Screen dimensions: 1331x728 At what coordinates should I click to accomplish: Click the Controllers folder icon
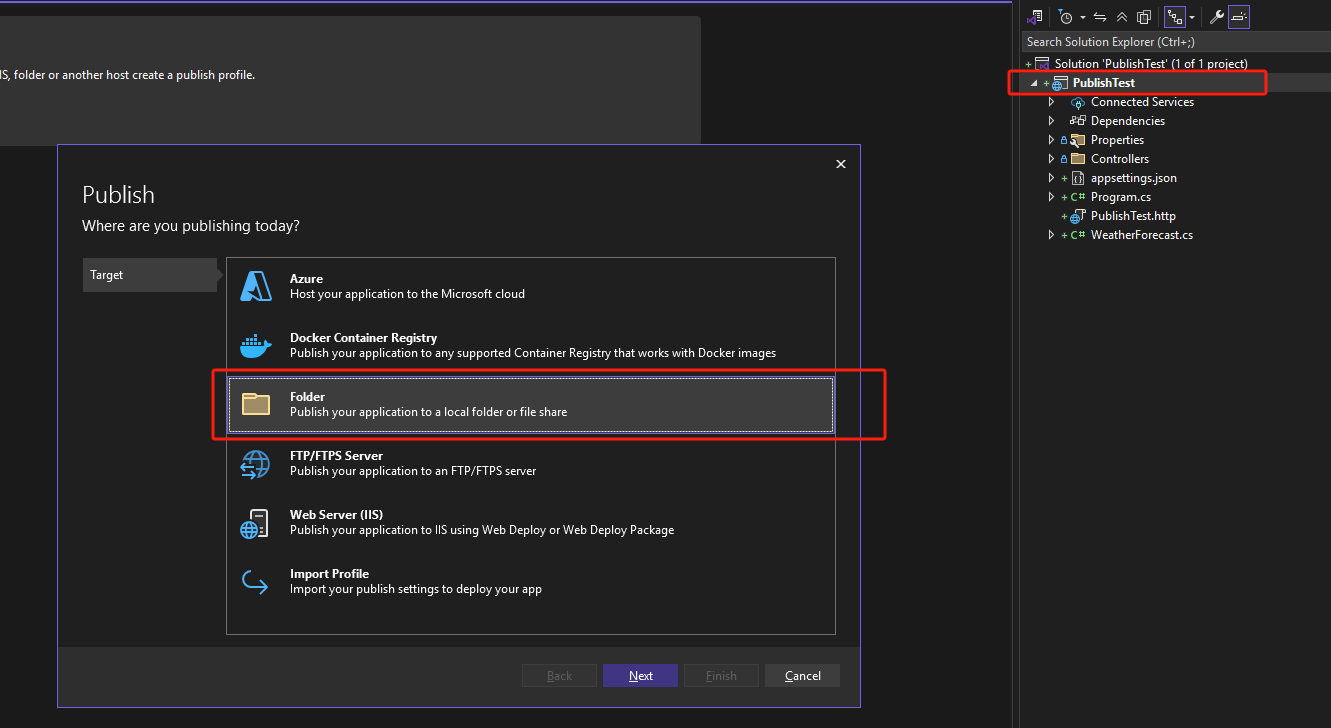click(1078, 159)
